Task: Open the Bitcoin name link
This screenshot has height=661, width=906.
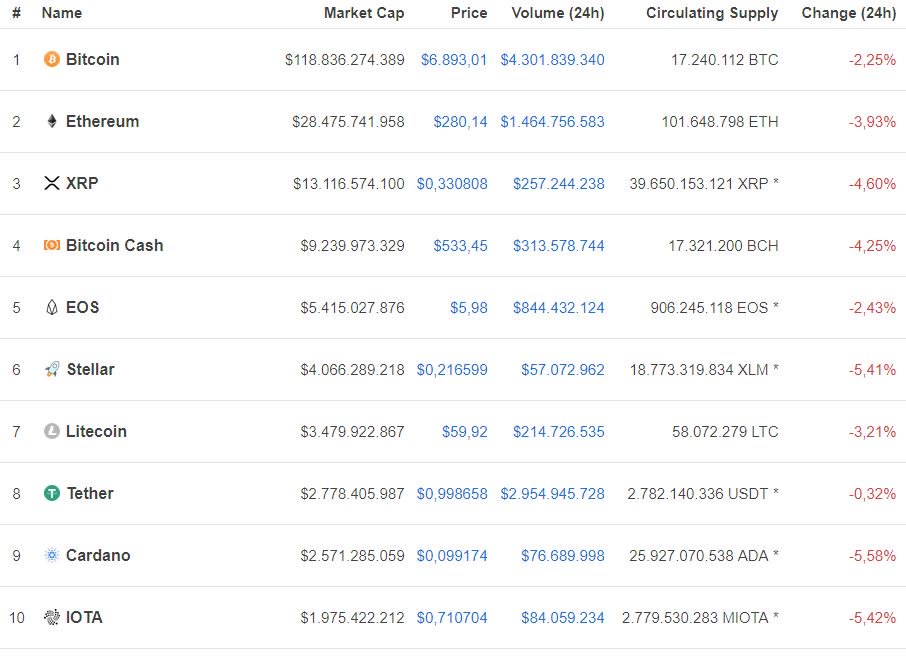Action: (92, 59)
